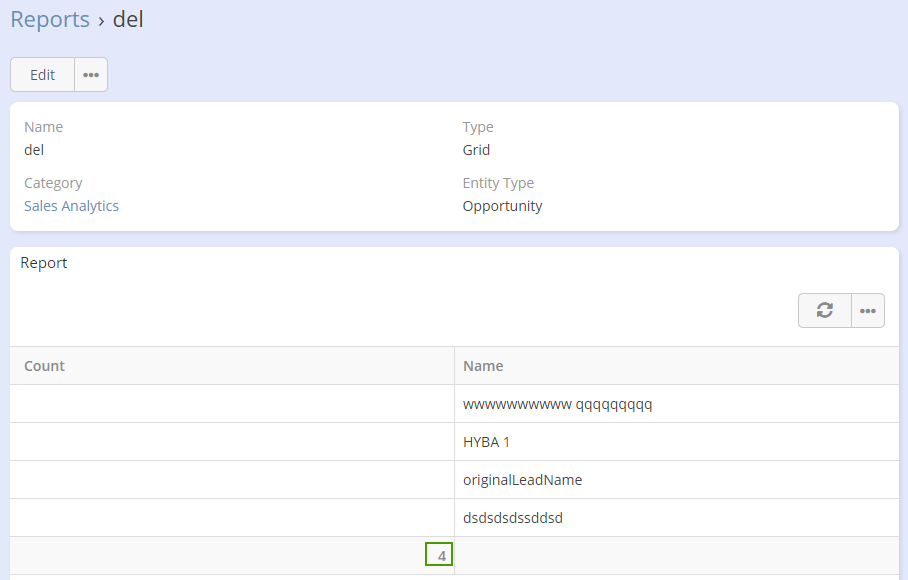Click the Reports breadcrumb link
908x580 pixels.
(50, 19)
